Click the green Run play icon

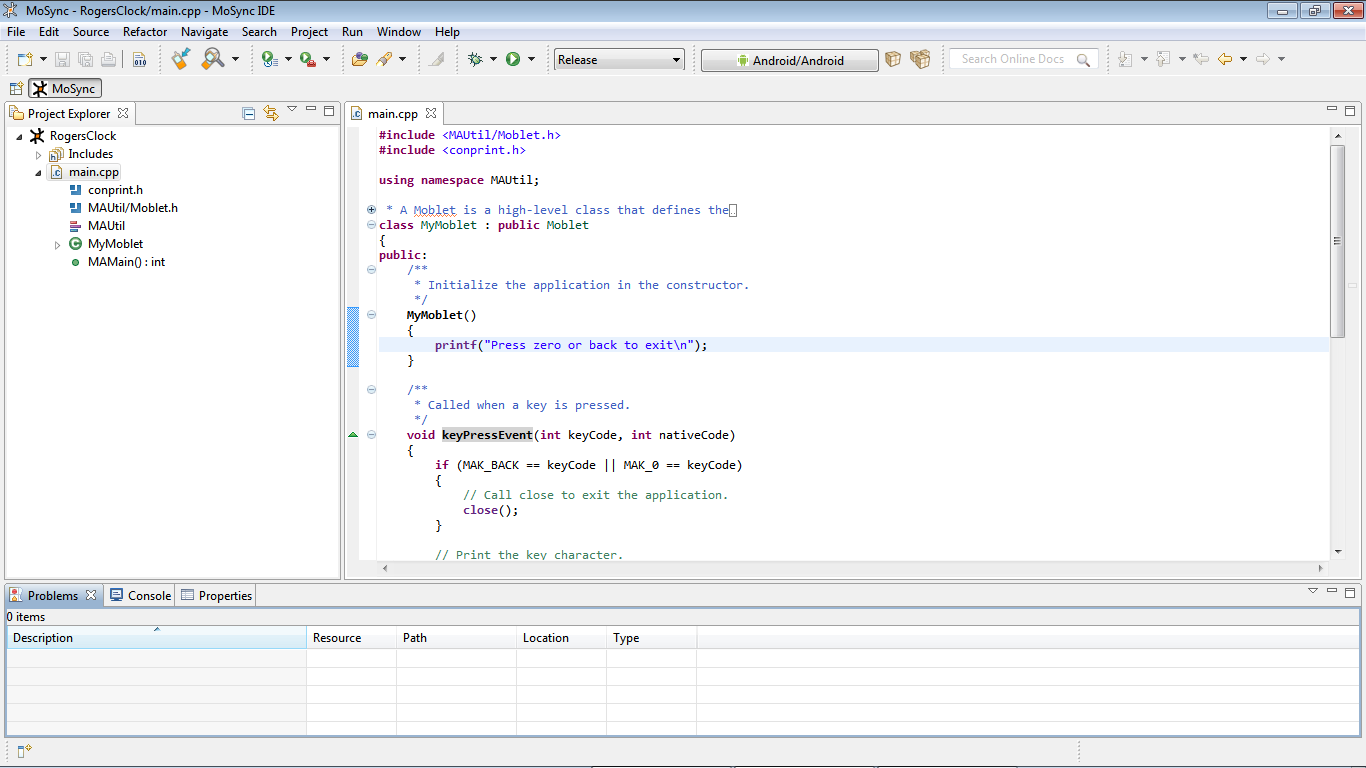tap(513, 60)
